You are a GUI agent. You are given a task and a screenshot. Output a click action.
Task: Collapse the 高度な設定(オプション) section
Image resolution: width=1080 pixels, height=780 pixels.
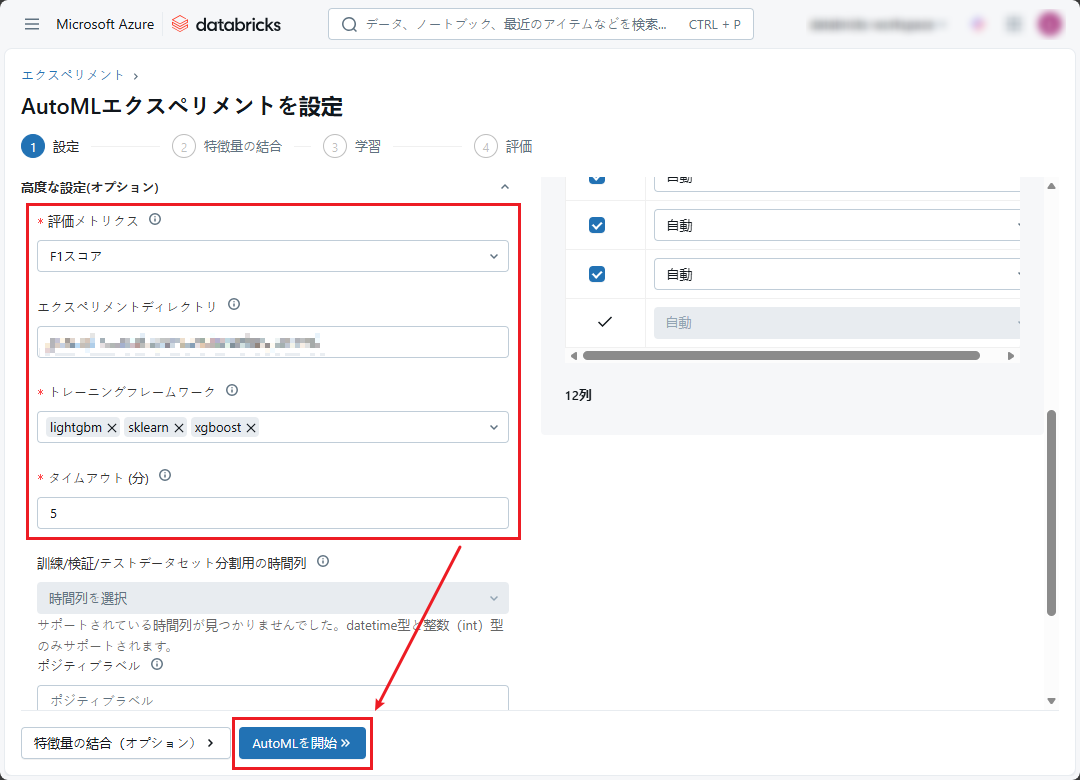click(x=504, y=187)
